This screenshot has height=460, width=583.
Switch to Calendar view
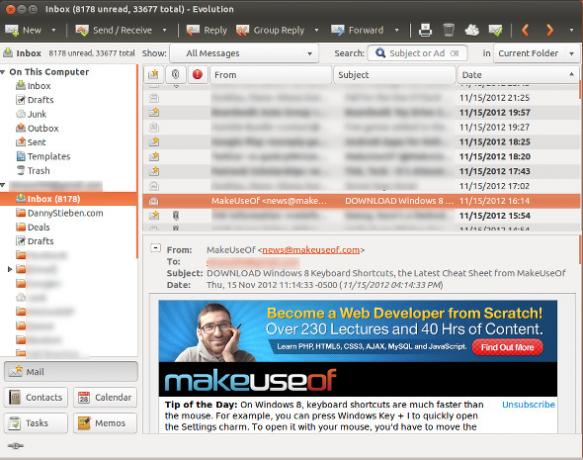pos(105,398)
